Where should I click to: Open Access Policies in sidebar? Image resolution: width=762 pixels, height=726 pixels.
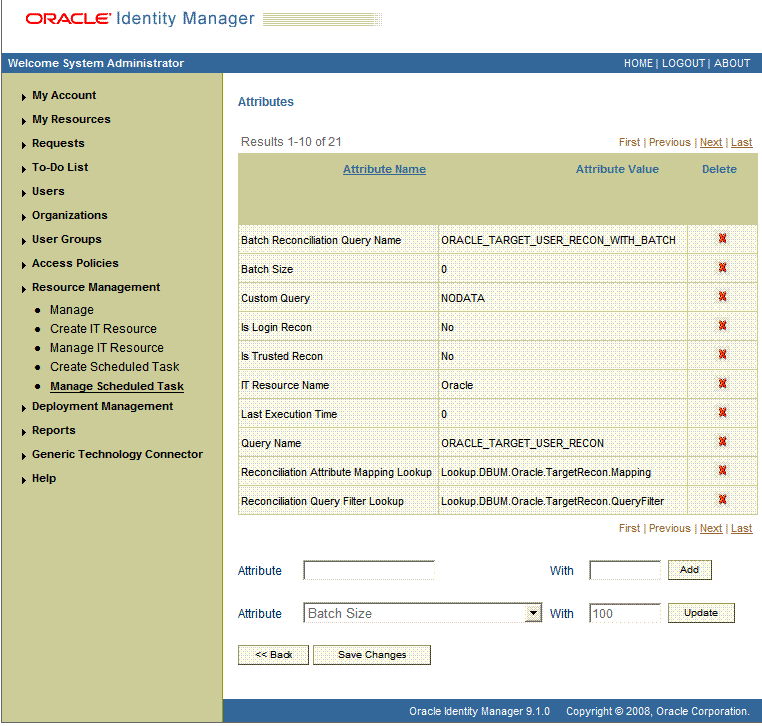[75, 263]
